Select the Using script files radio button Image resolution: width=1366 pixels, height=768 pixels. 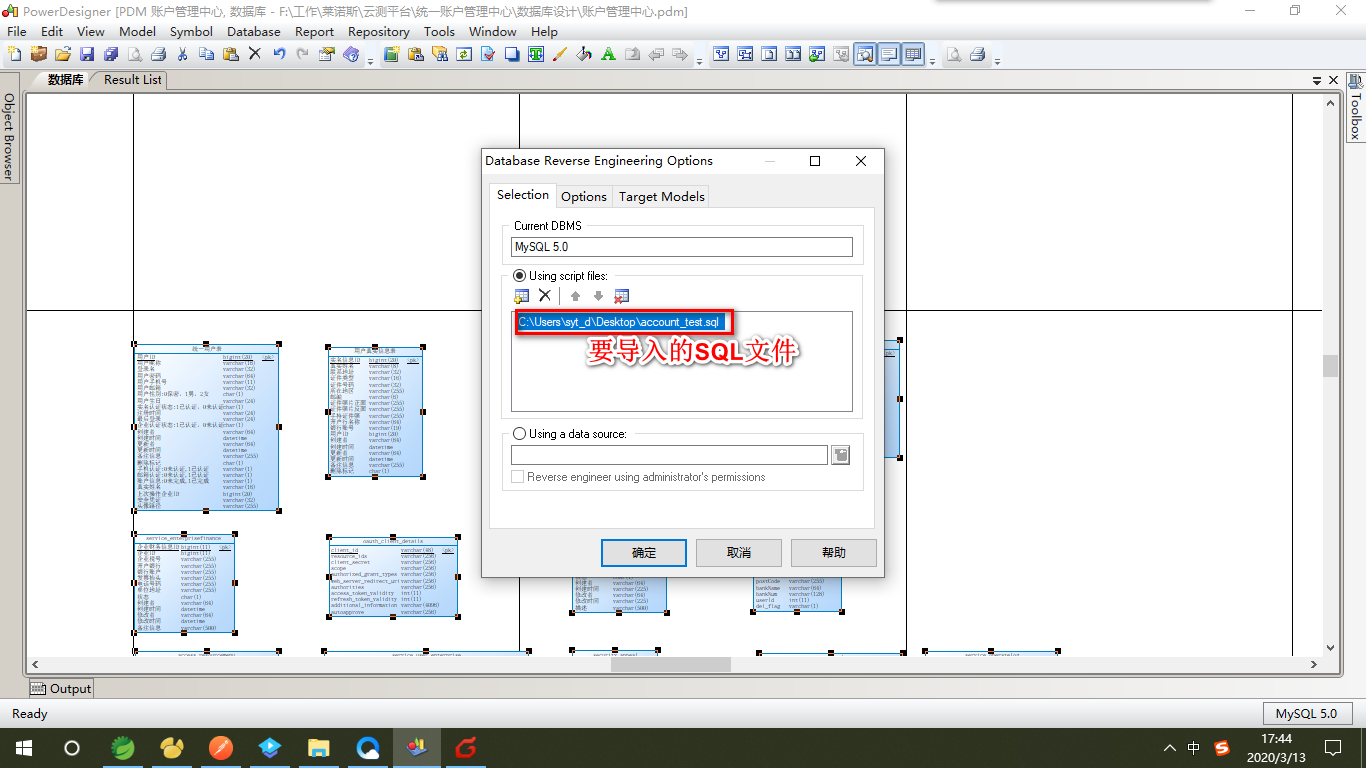click(519, 276)
